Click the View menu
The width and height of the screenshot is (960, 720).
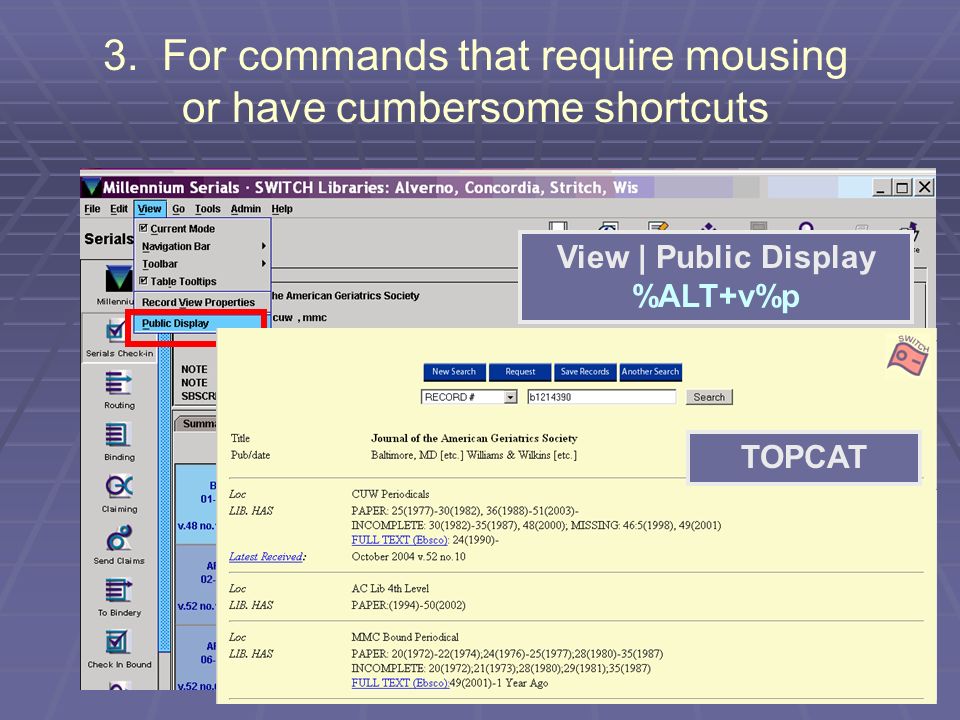pos(149,209)
